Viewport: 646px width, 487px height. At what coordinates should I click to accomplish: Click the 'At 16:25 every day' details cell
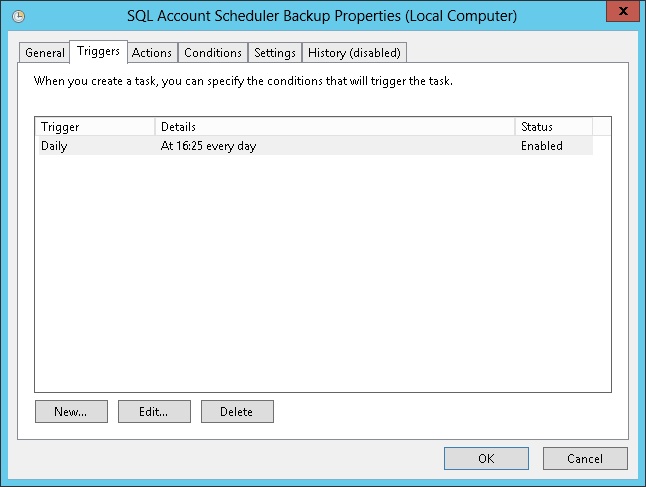[216, 146]
